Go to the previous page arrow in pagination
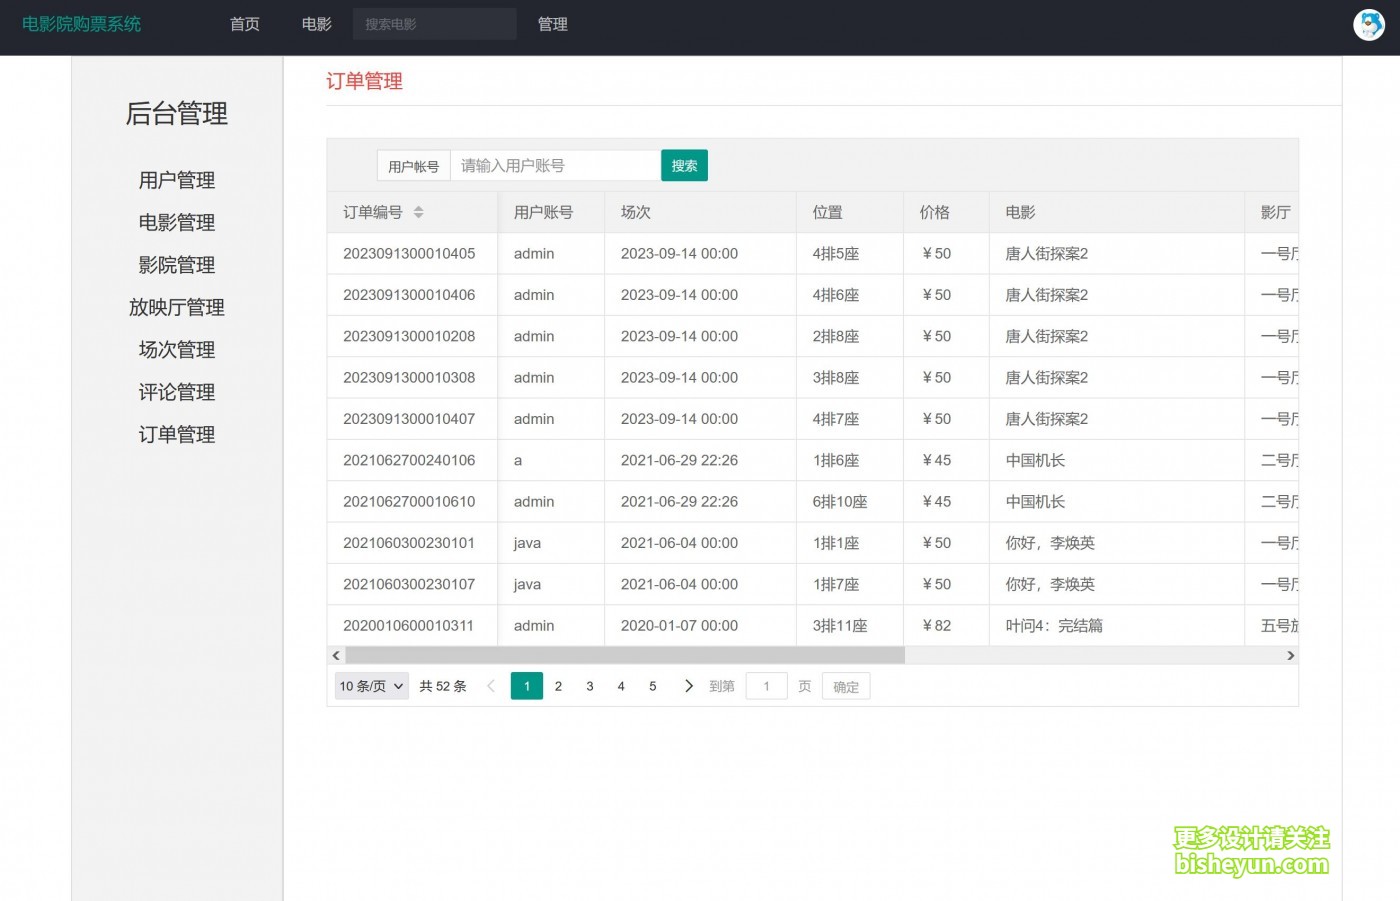Image resolution: width=1400 pixels, height=901 pixels. [x=491, y=686]
